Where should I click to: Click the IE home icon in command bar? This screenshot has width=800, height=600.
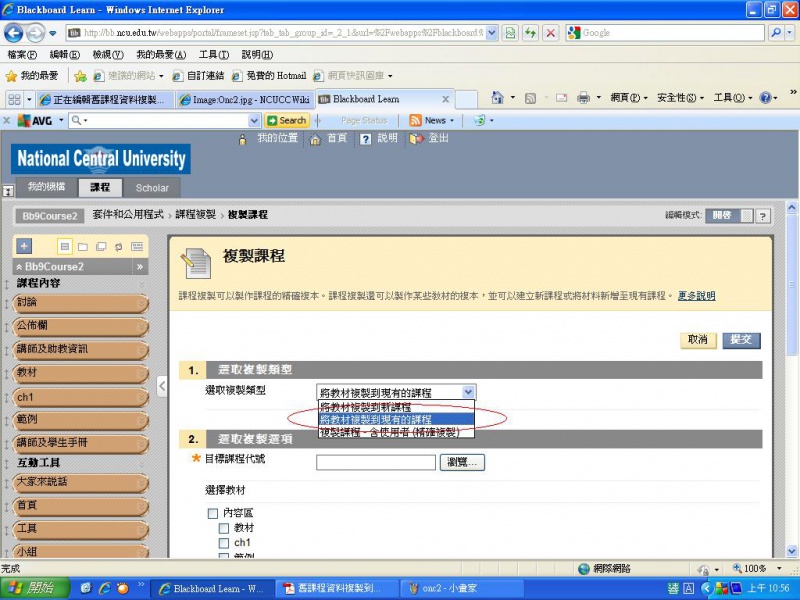pyautogui.click(x=498, y=98)
